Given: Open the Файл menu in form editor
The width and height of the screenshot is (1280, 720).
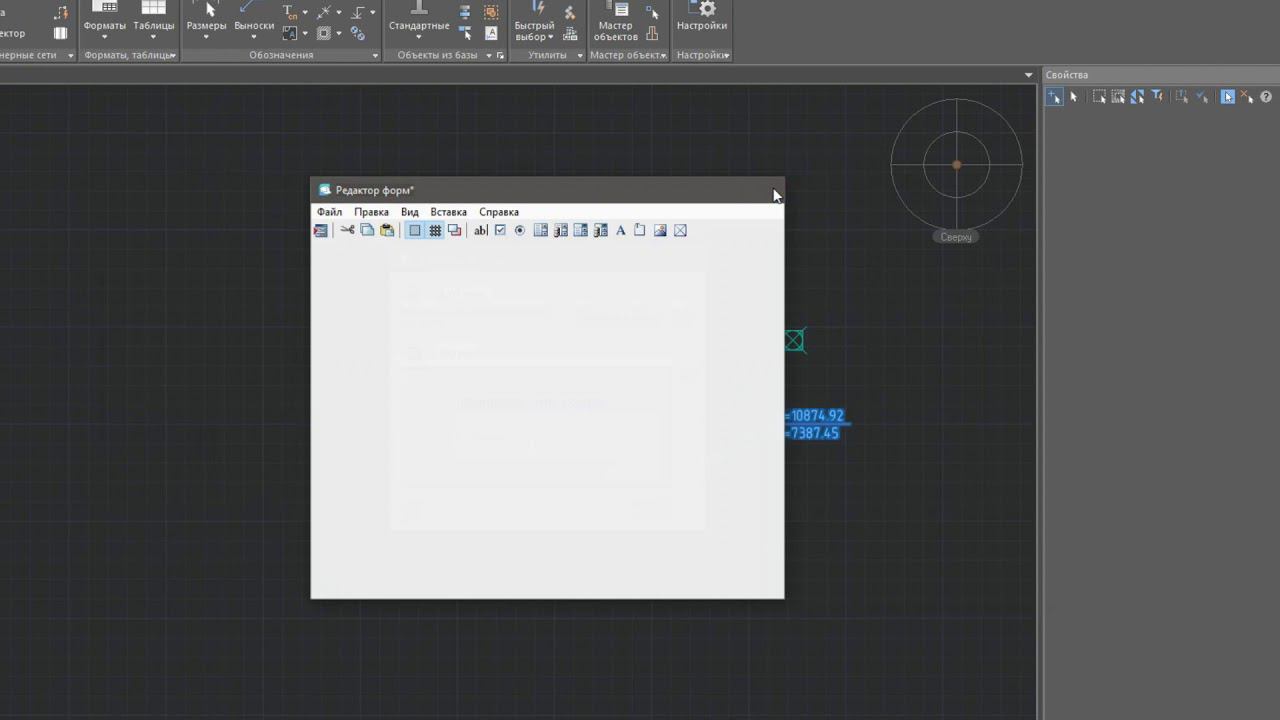Looking at the screenshot, I should coord(329,212).
